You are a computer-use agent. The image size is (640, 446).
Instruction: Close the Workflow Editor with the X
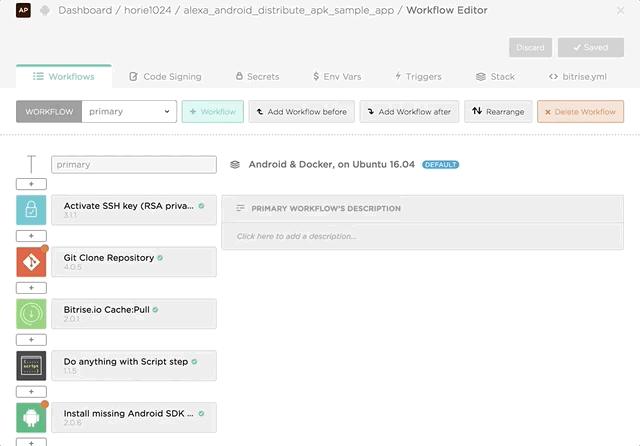click(620, 11)
